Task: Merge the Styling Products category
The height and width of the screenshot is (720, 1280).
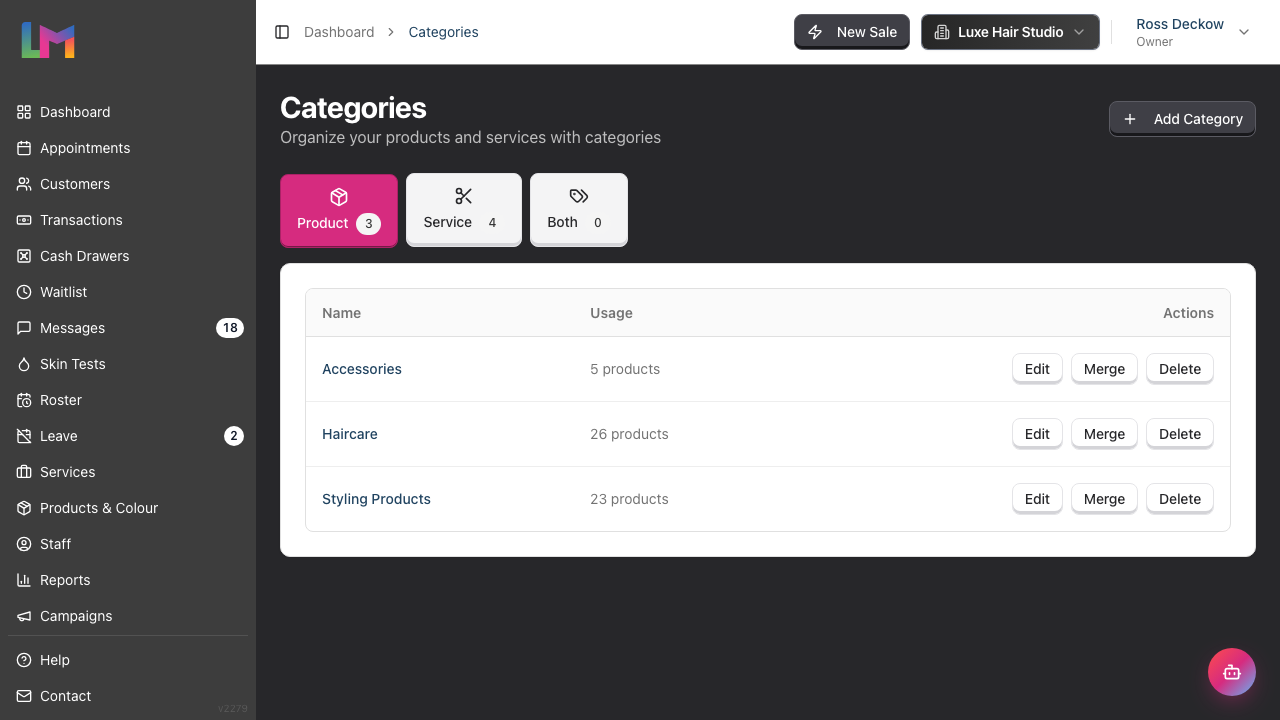Action: tap(1104, 499)
